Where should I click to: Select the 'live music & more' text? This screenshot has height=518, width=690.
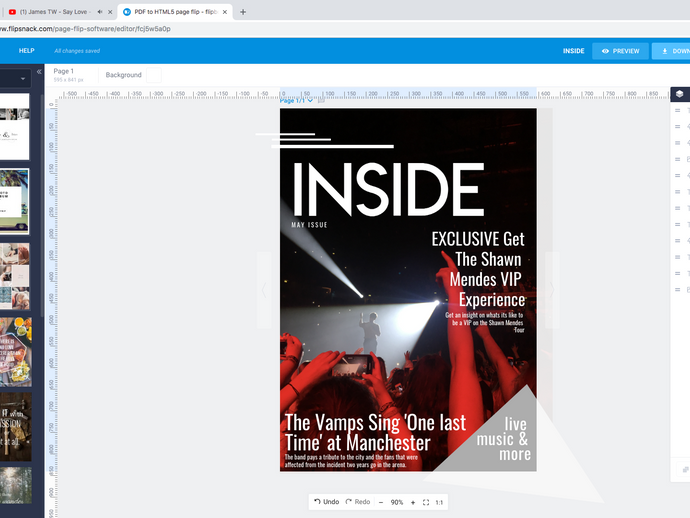click(x=503, y=439)
